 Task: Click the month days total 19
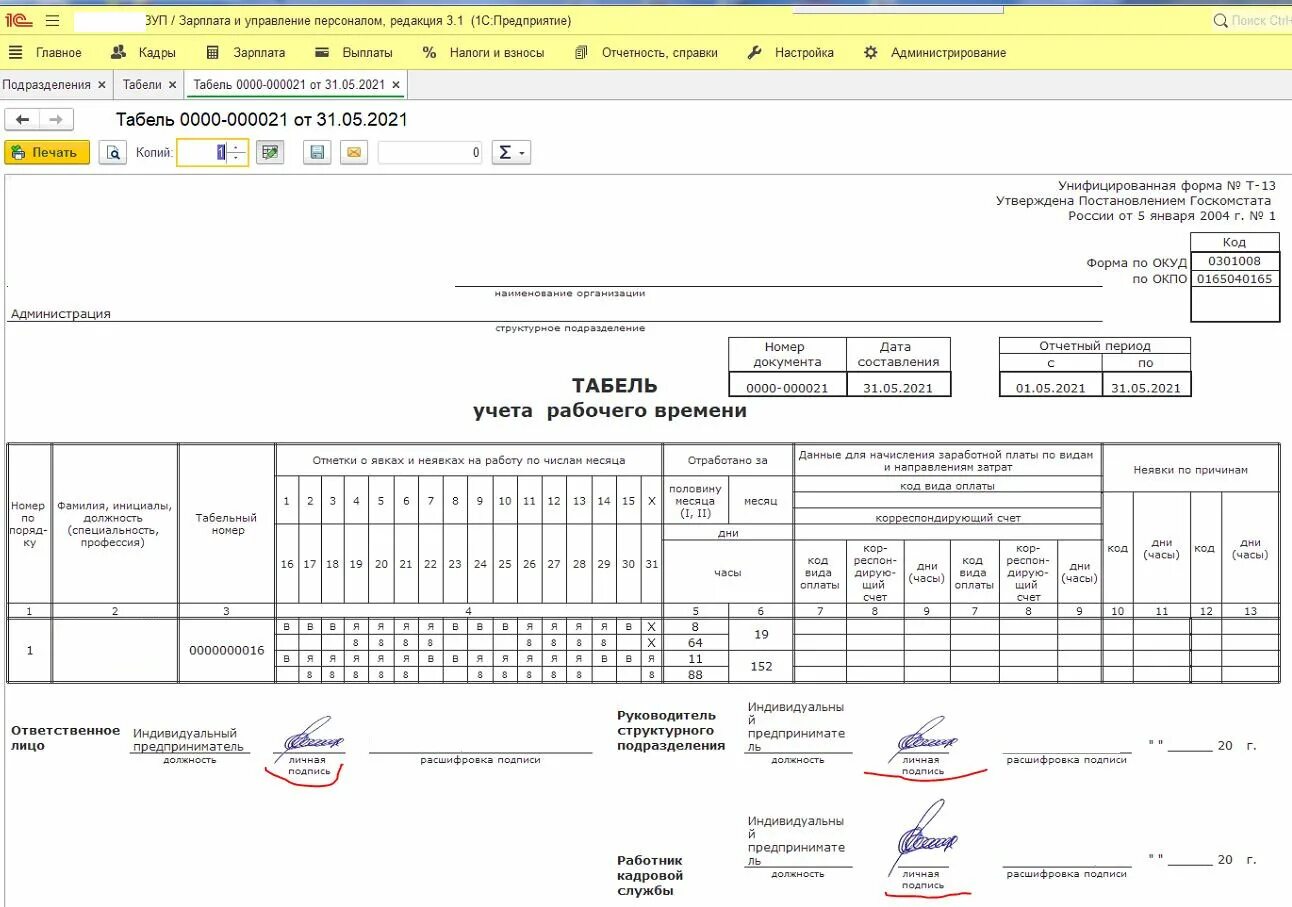click(761, 635)
